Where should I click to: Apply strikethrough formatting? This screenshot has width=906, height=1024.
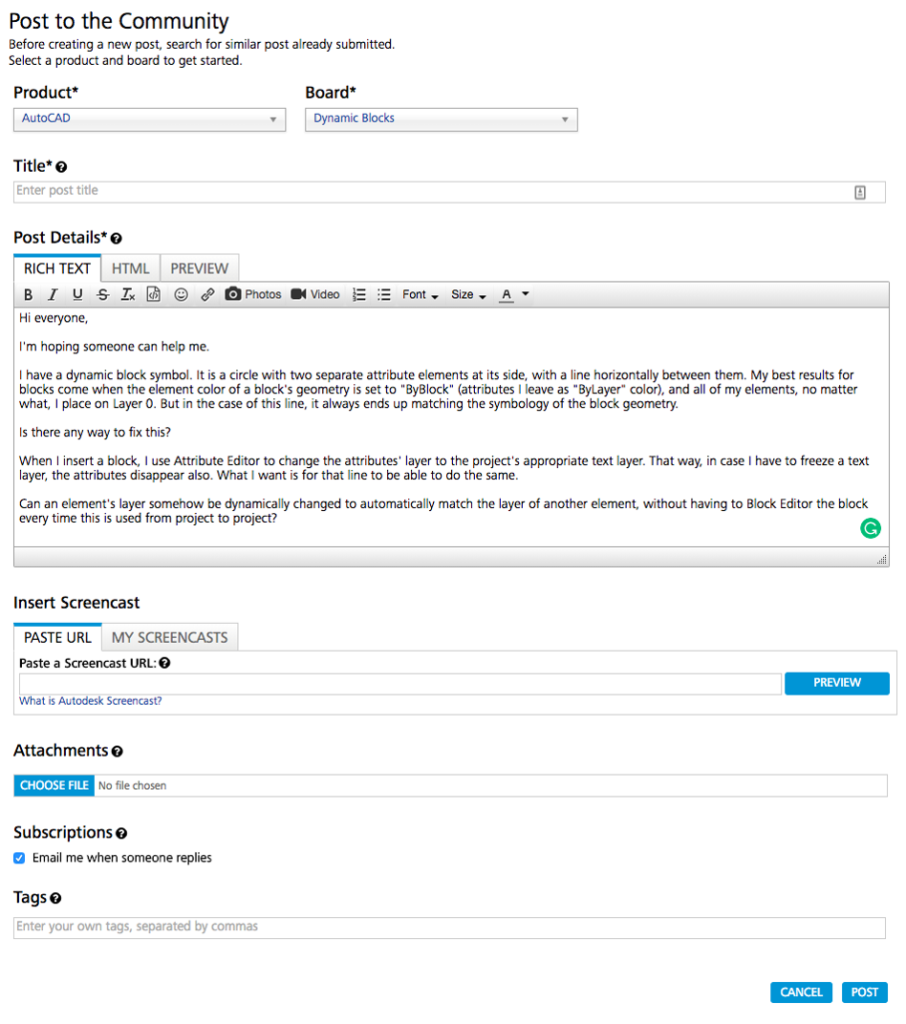pyautogui.click(x=102, y=295)
